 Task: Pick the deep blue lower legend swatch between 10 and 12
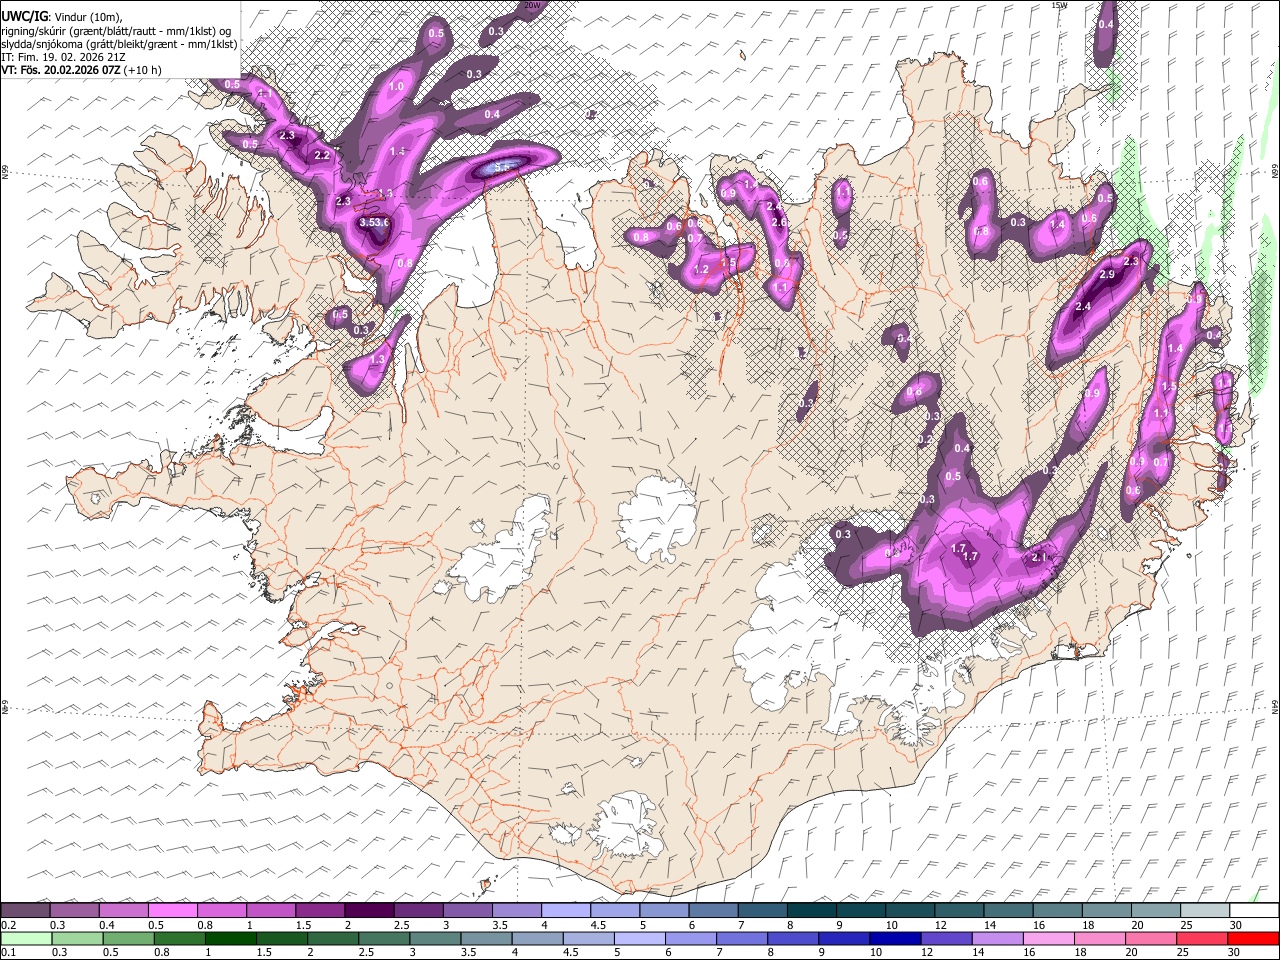[x=896, y=939]
